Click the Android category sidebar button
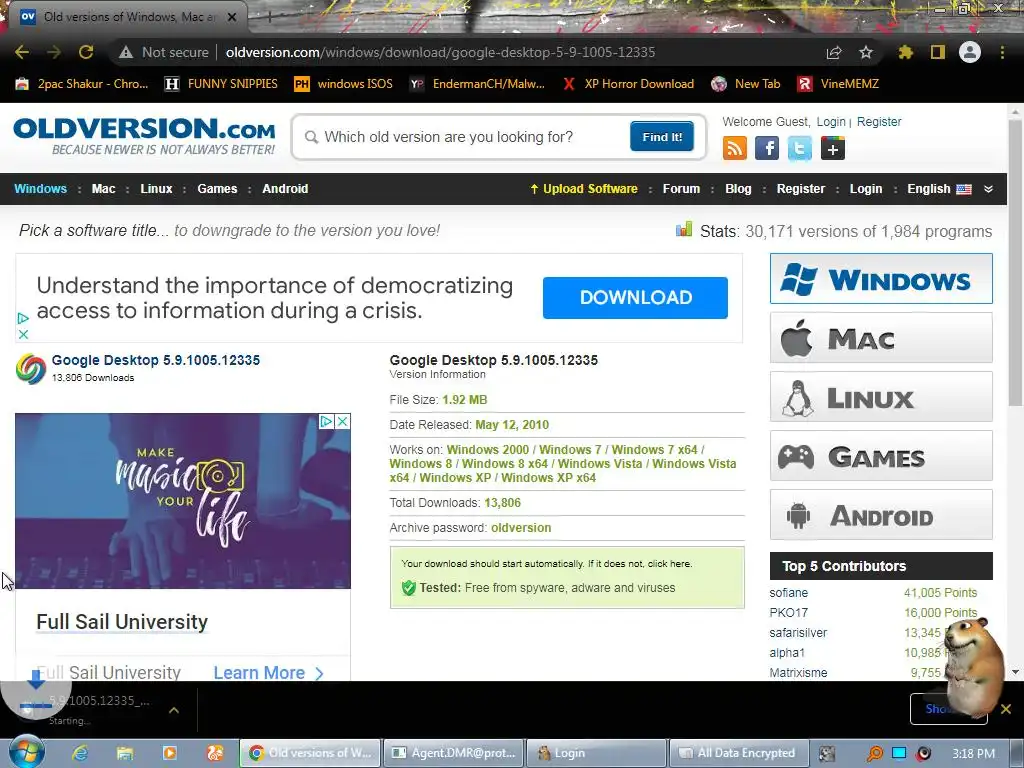Screen dimensions: 1024x768 point(881,515)
